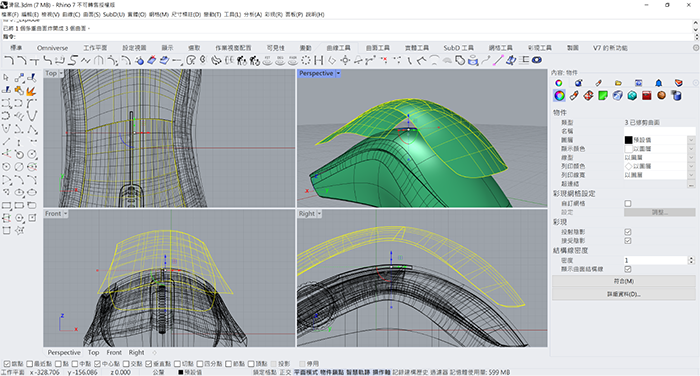700x376 pixels.
Task: Open the 圖層 layer dropdown in properties
Action: coord(691,140)
